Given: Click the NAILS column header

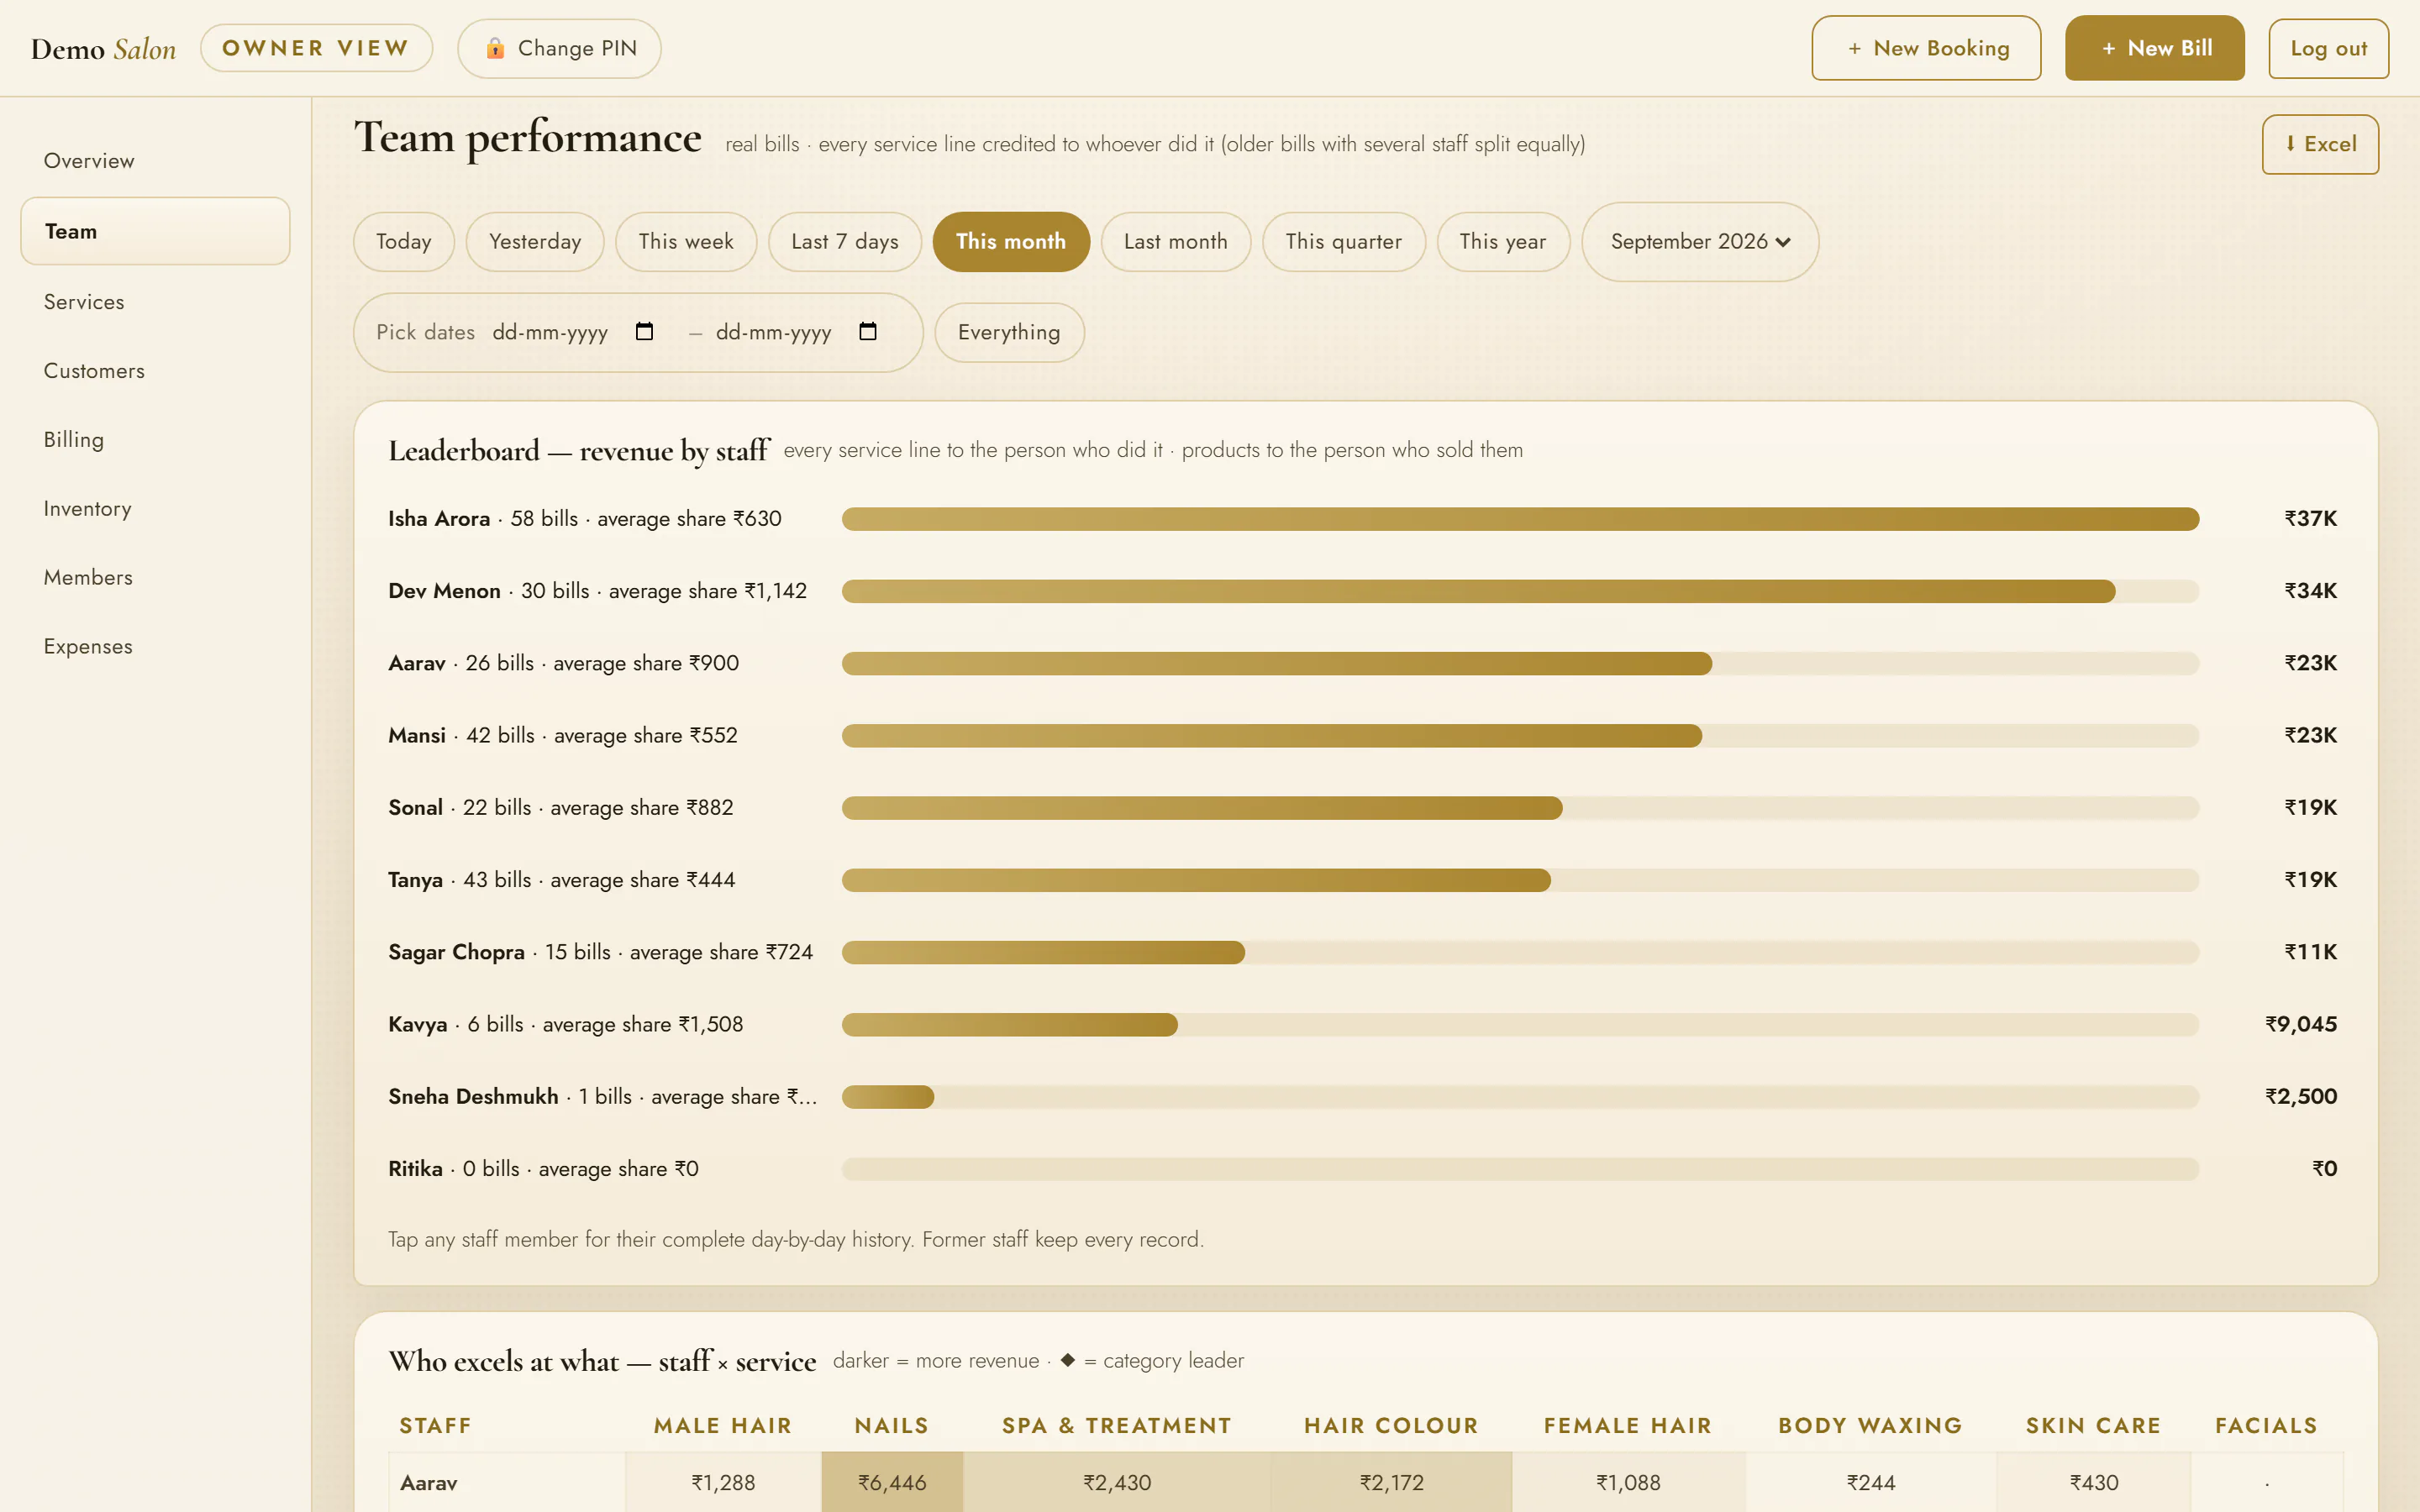Looking at the screenshot, I should click(892, 1426).
